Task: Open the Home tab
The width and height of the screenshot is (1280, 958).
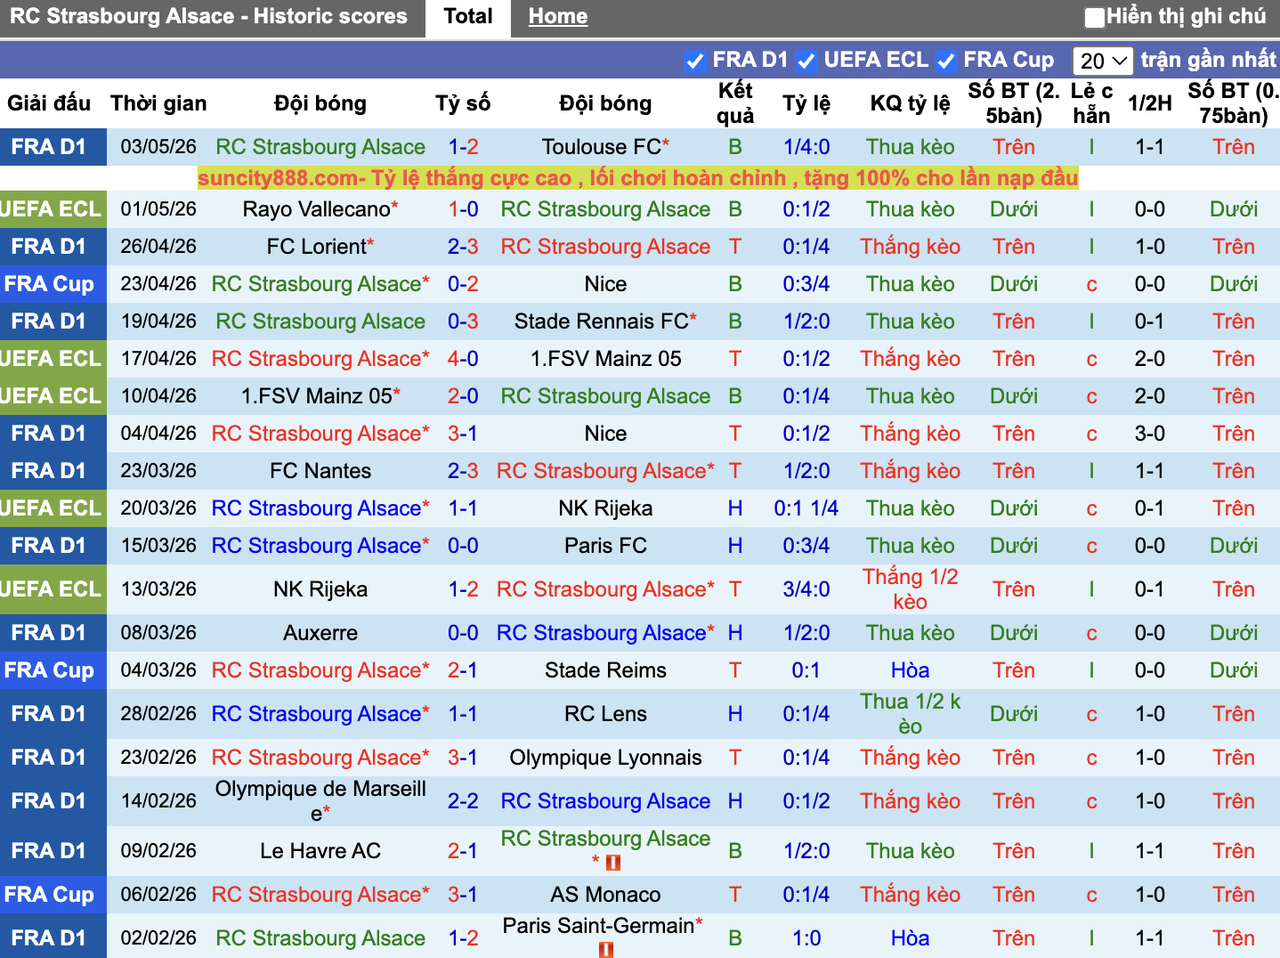Action: coord(558,17)
